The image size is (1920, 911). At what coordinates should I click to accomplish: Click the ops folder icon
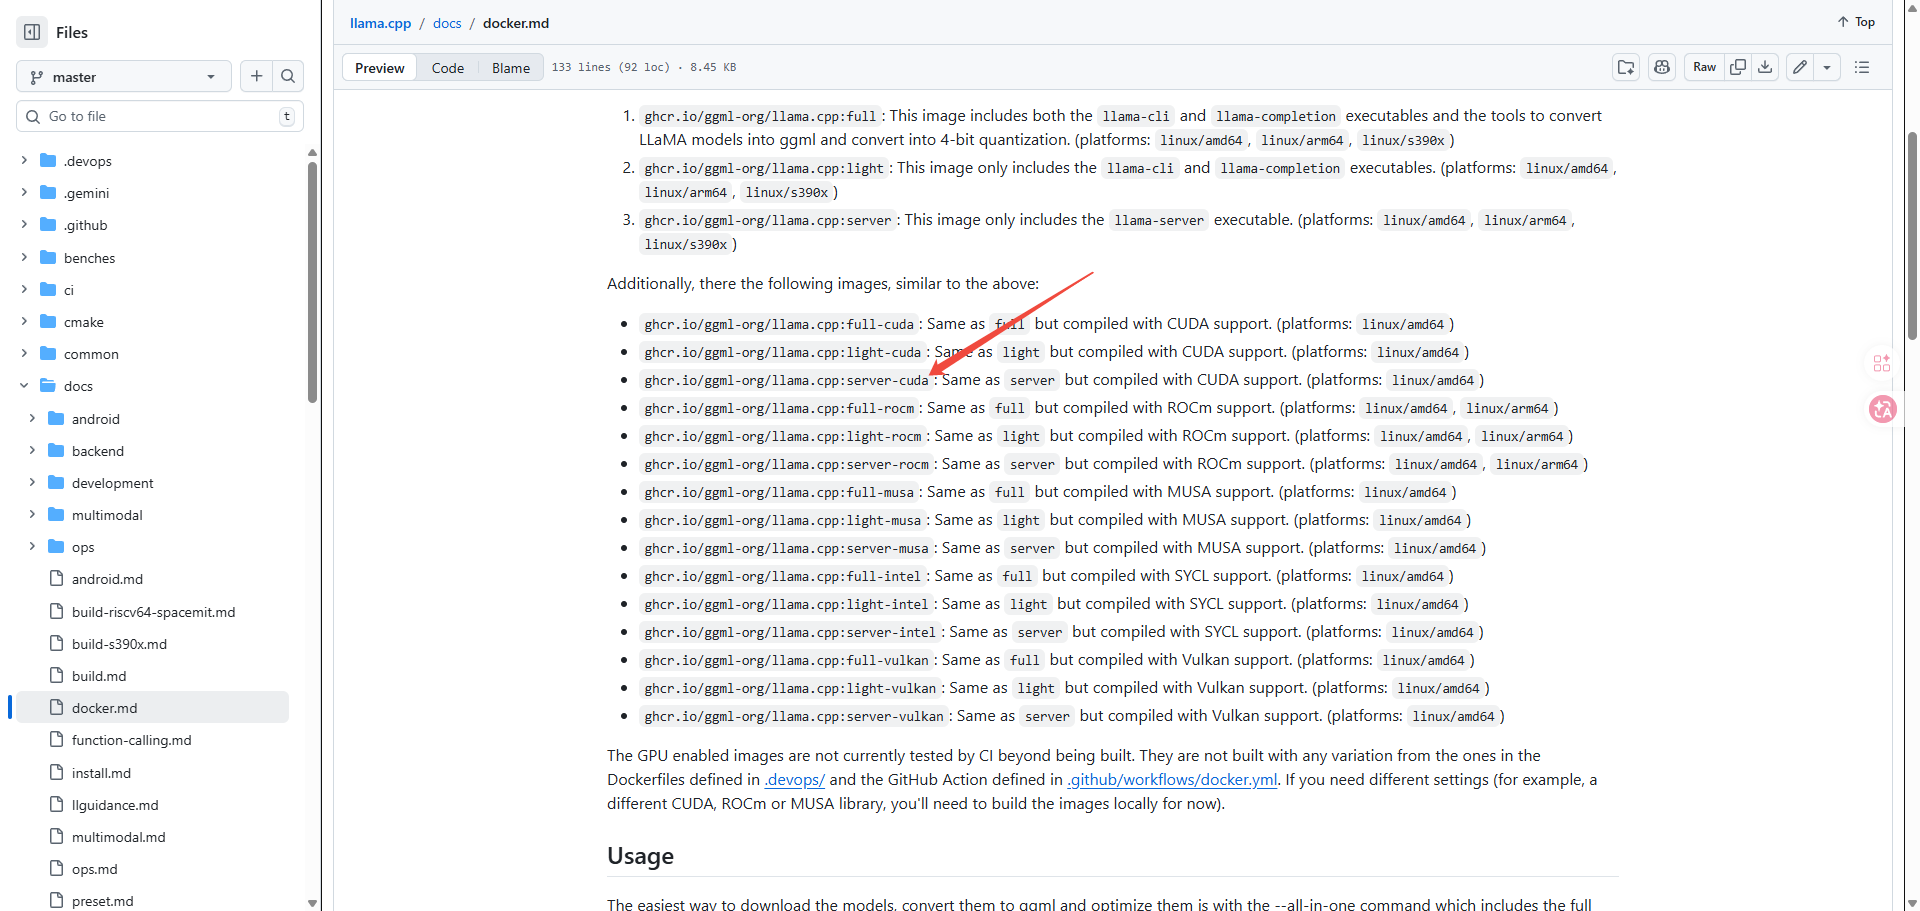tap(56, 546)
